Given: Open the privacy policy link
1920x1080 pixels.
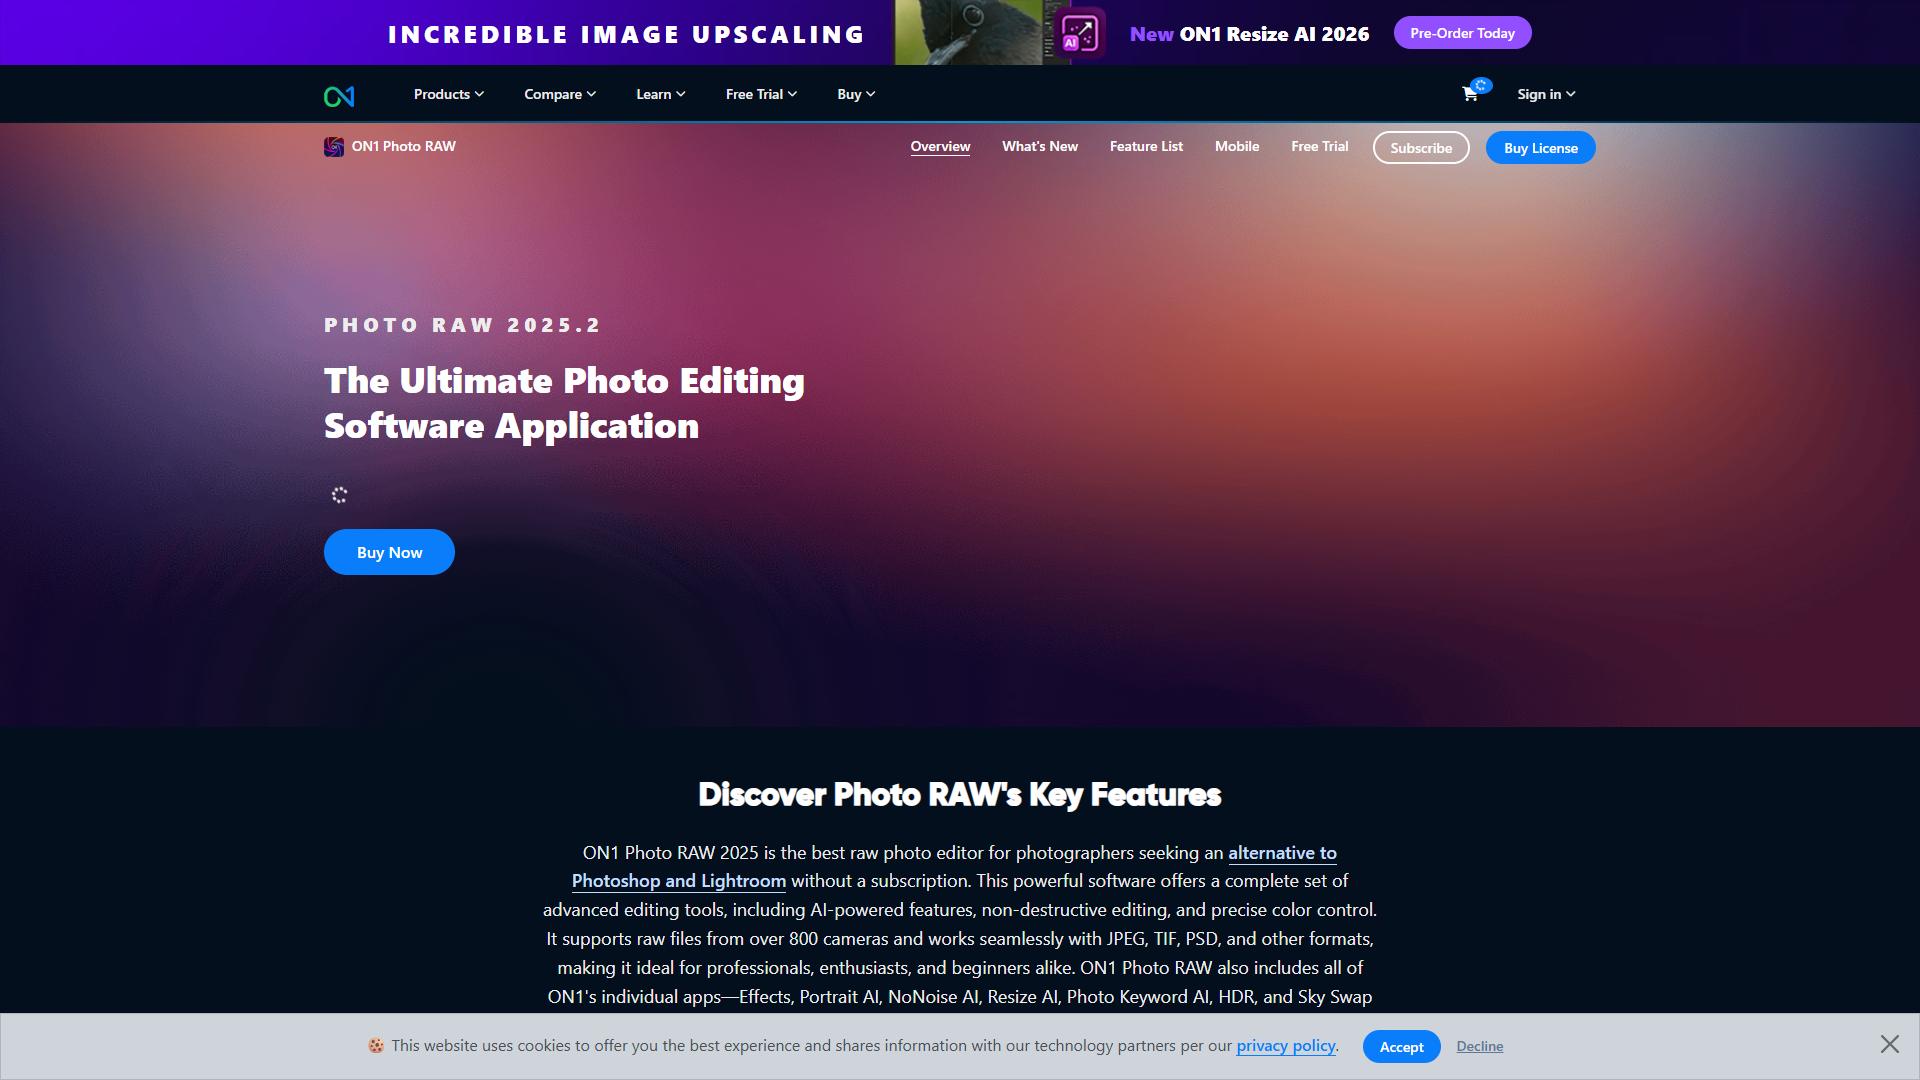Looking at the screenshot, I should coord(1286,1045).
